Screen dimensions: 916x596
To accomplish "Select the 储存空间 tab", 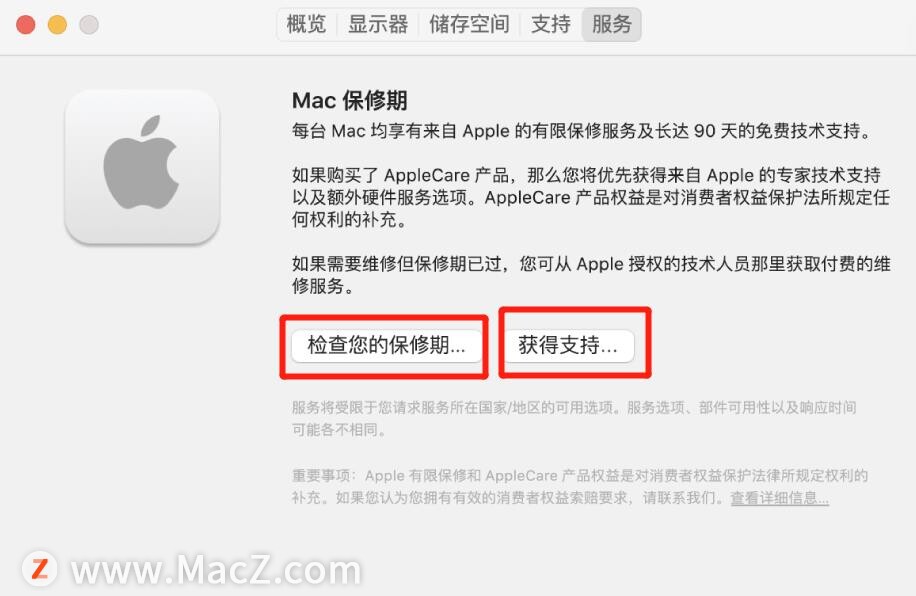I will tap(469, 25).
